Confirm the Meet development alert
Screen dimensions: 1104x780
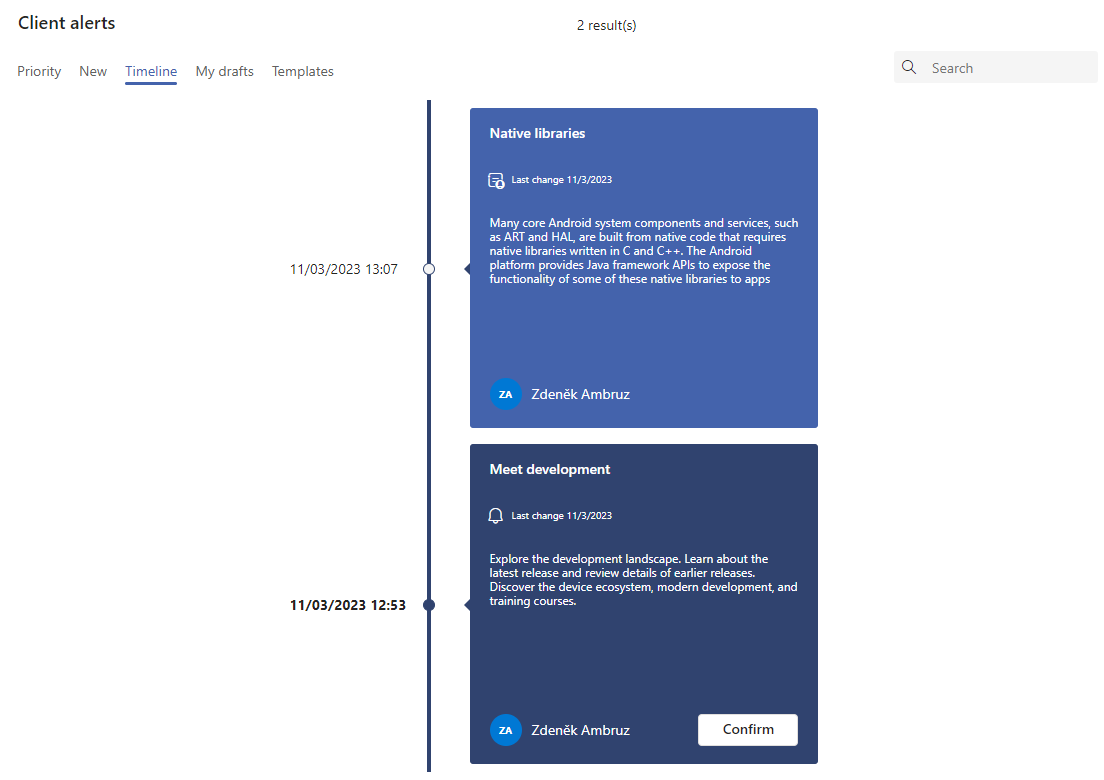coord(748,729)
